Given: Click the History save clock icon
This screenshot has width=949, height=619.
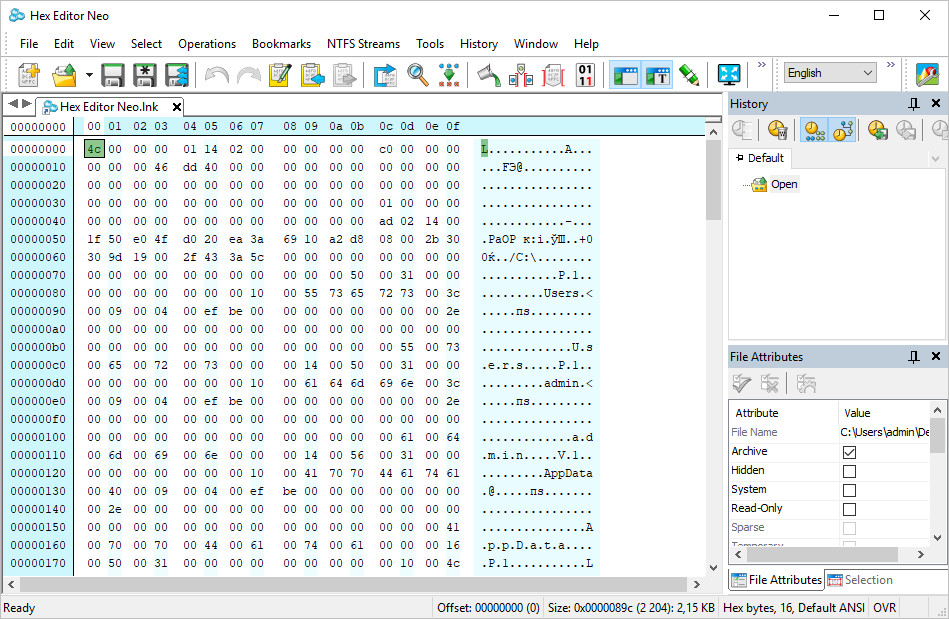Looking at the screenshot, I should coord(878,130).
